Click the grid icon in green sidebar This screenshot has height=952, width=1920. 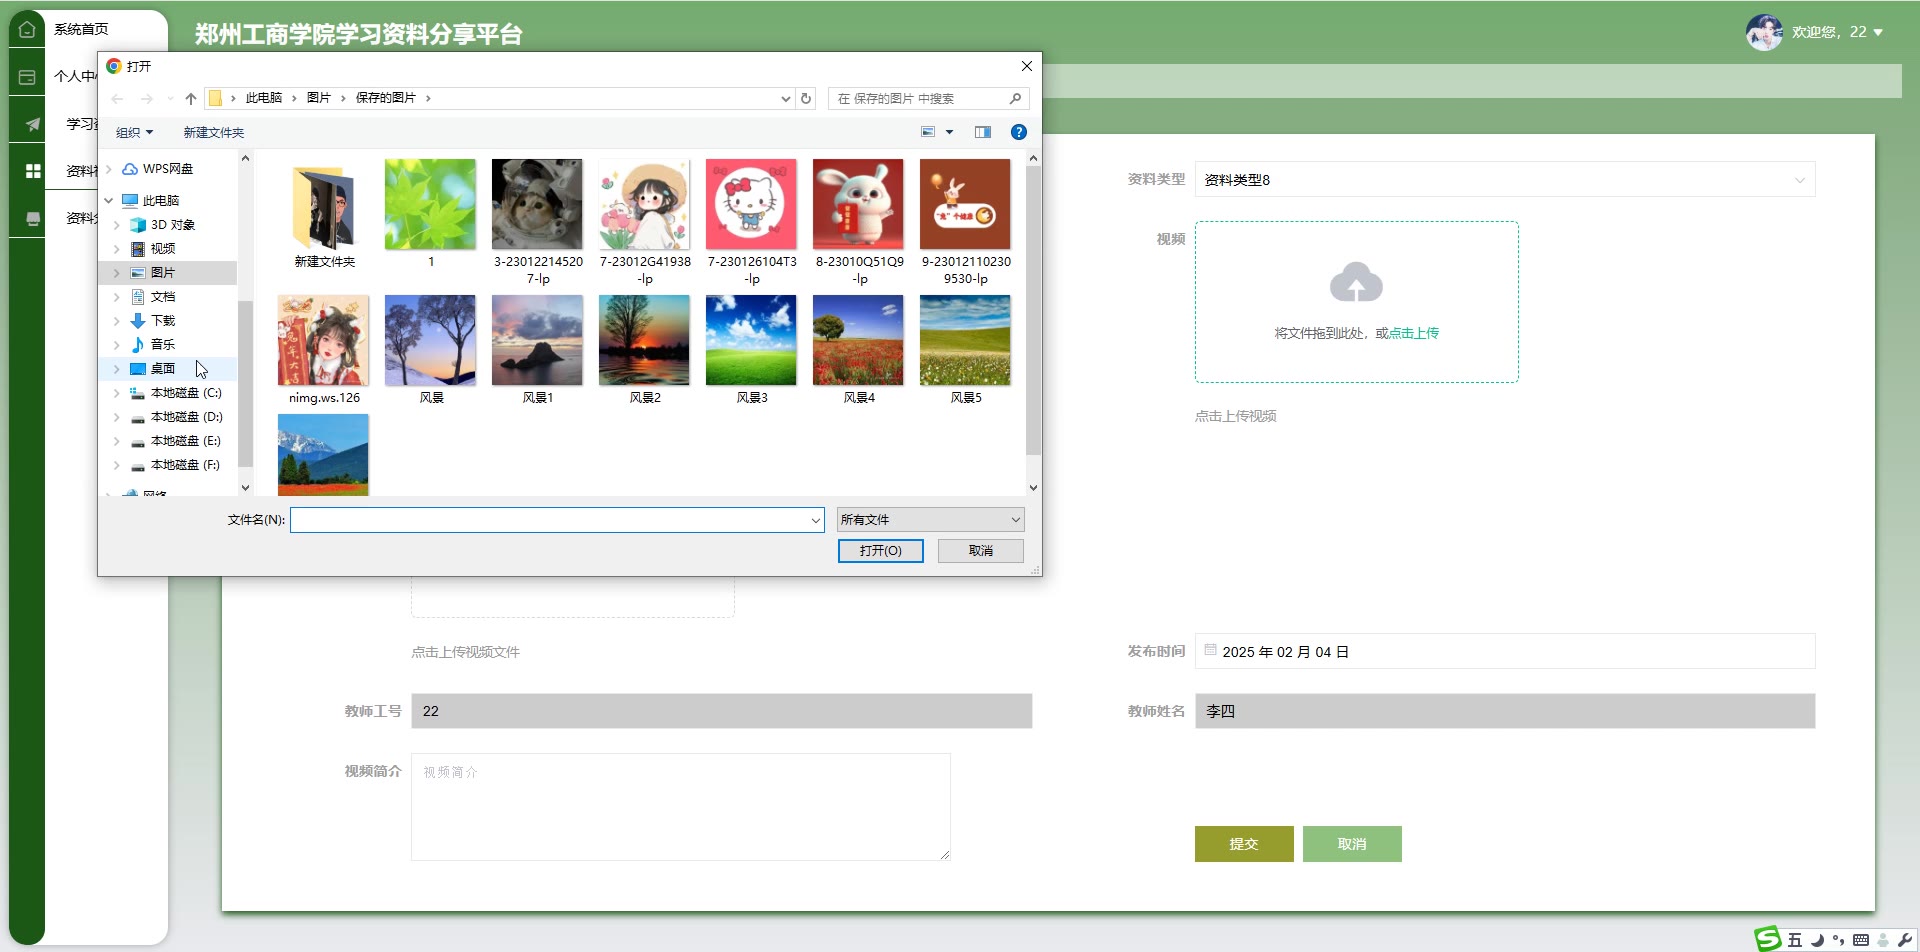tap(32, 171)
